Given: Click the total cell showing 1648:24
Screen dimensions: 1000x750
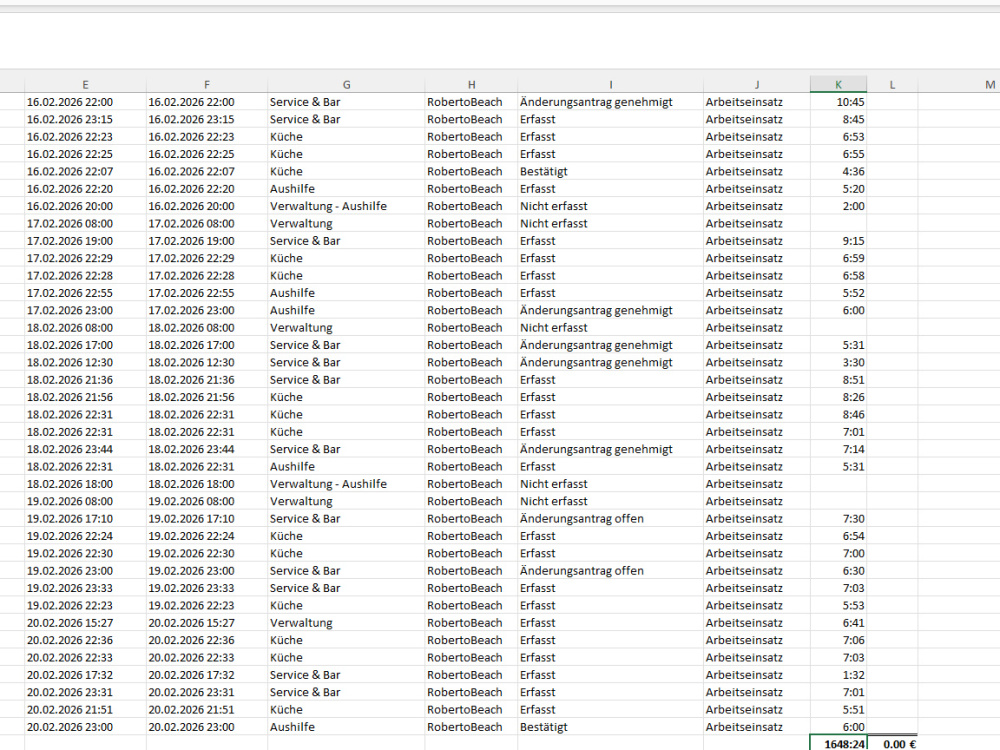Looking at the screenshot, I should [x=838, y=744].
